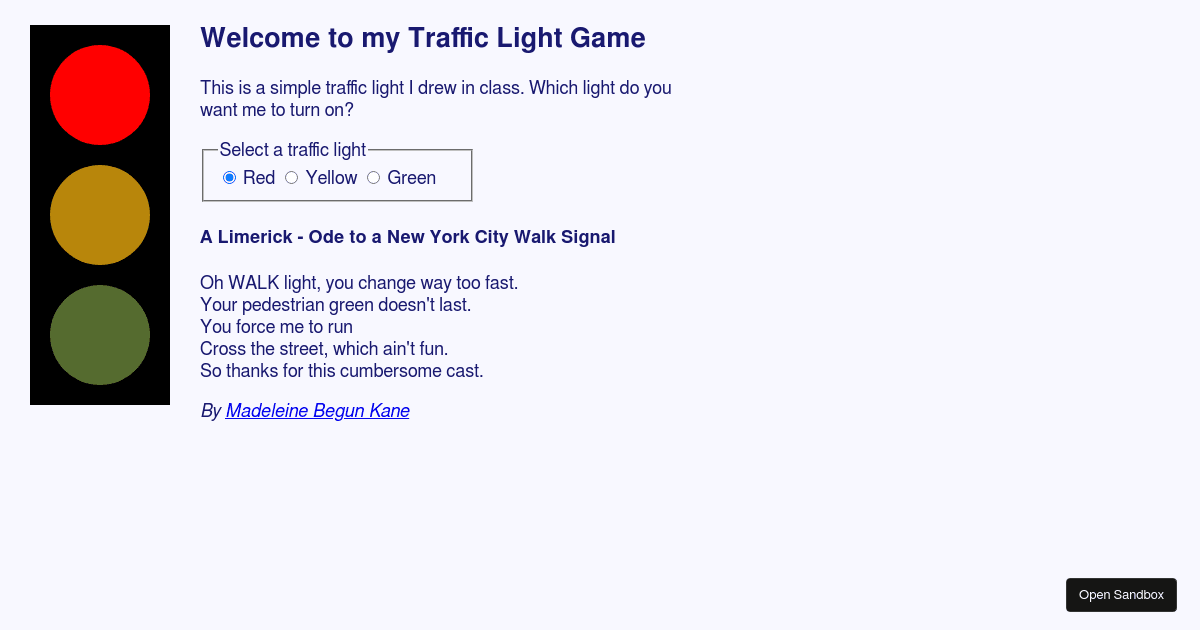1200x630 pixels.
Task: Open the Madeleine Begun Kane link
Action: pyautogui.click(x=317, y=410)
